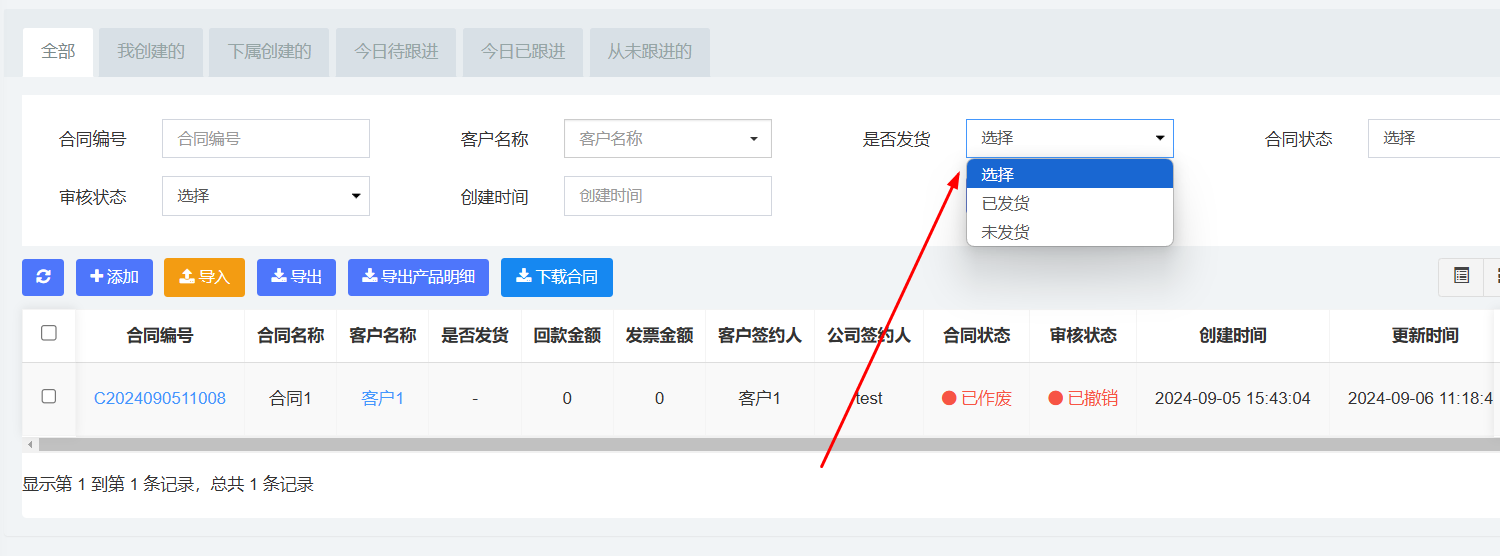Open the 客户1 customer link
Image resolution: width=1500 pixels, height=556 pixels.
[382, 398]
